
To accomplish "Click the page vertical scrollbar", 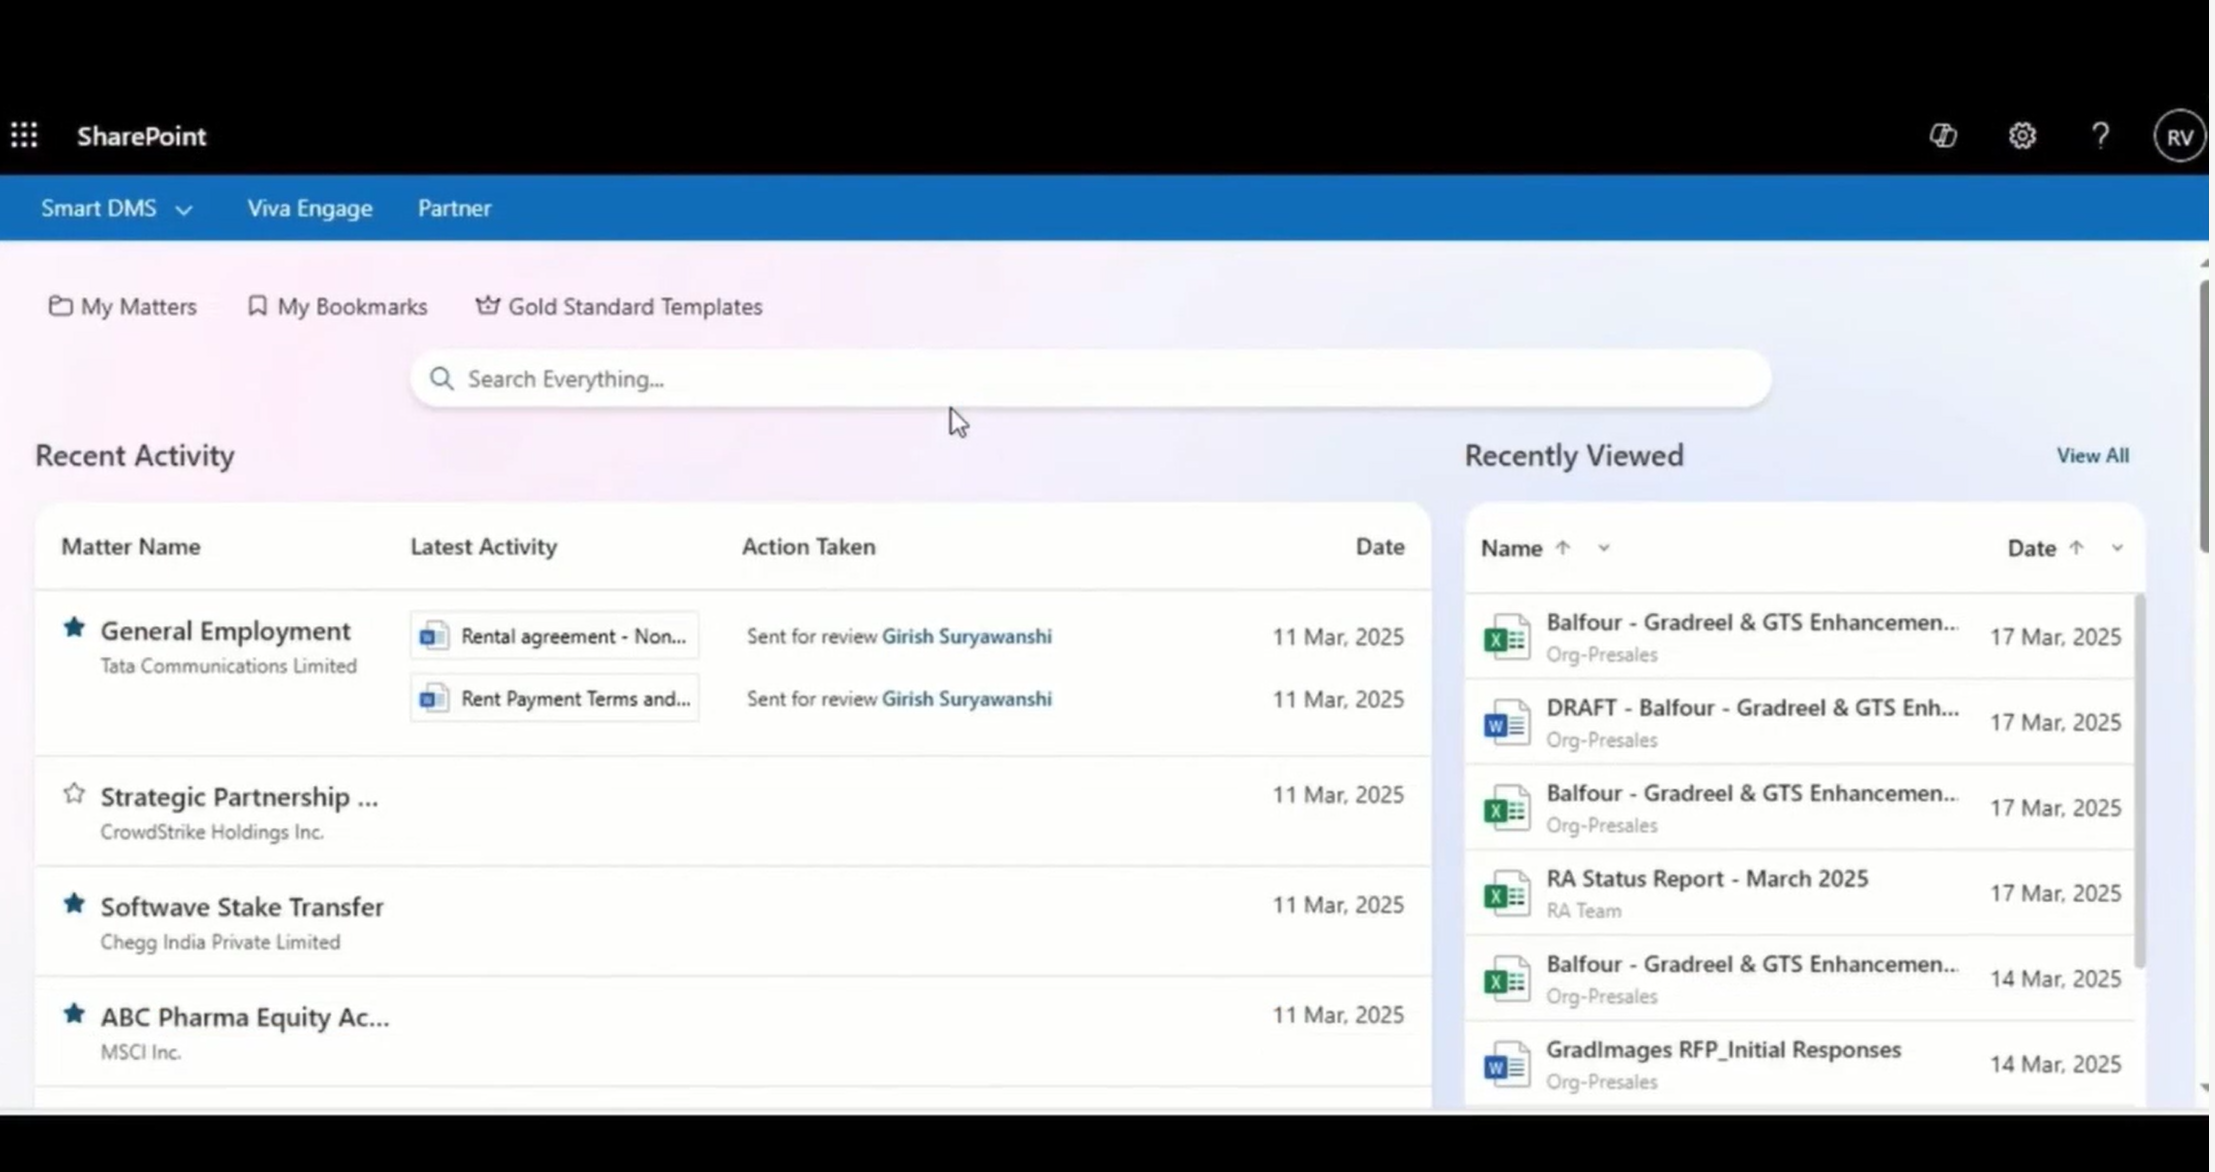I will click(2205, 416).
